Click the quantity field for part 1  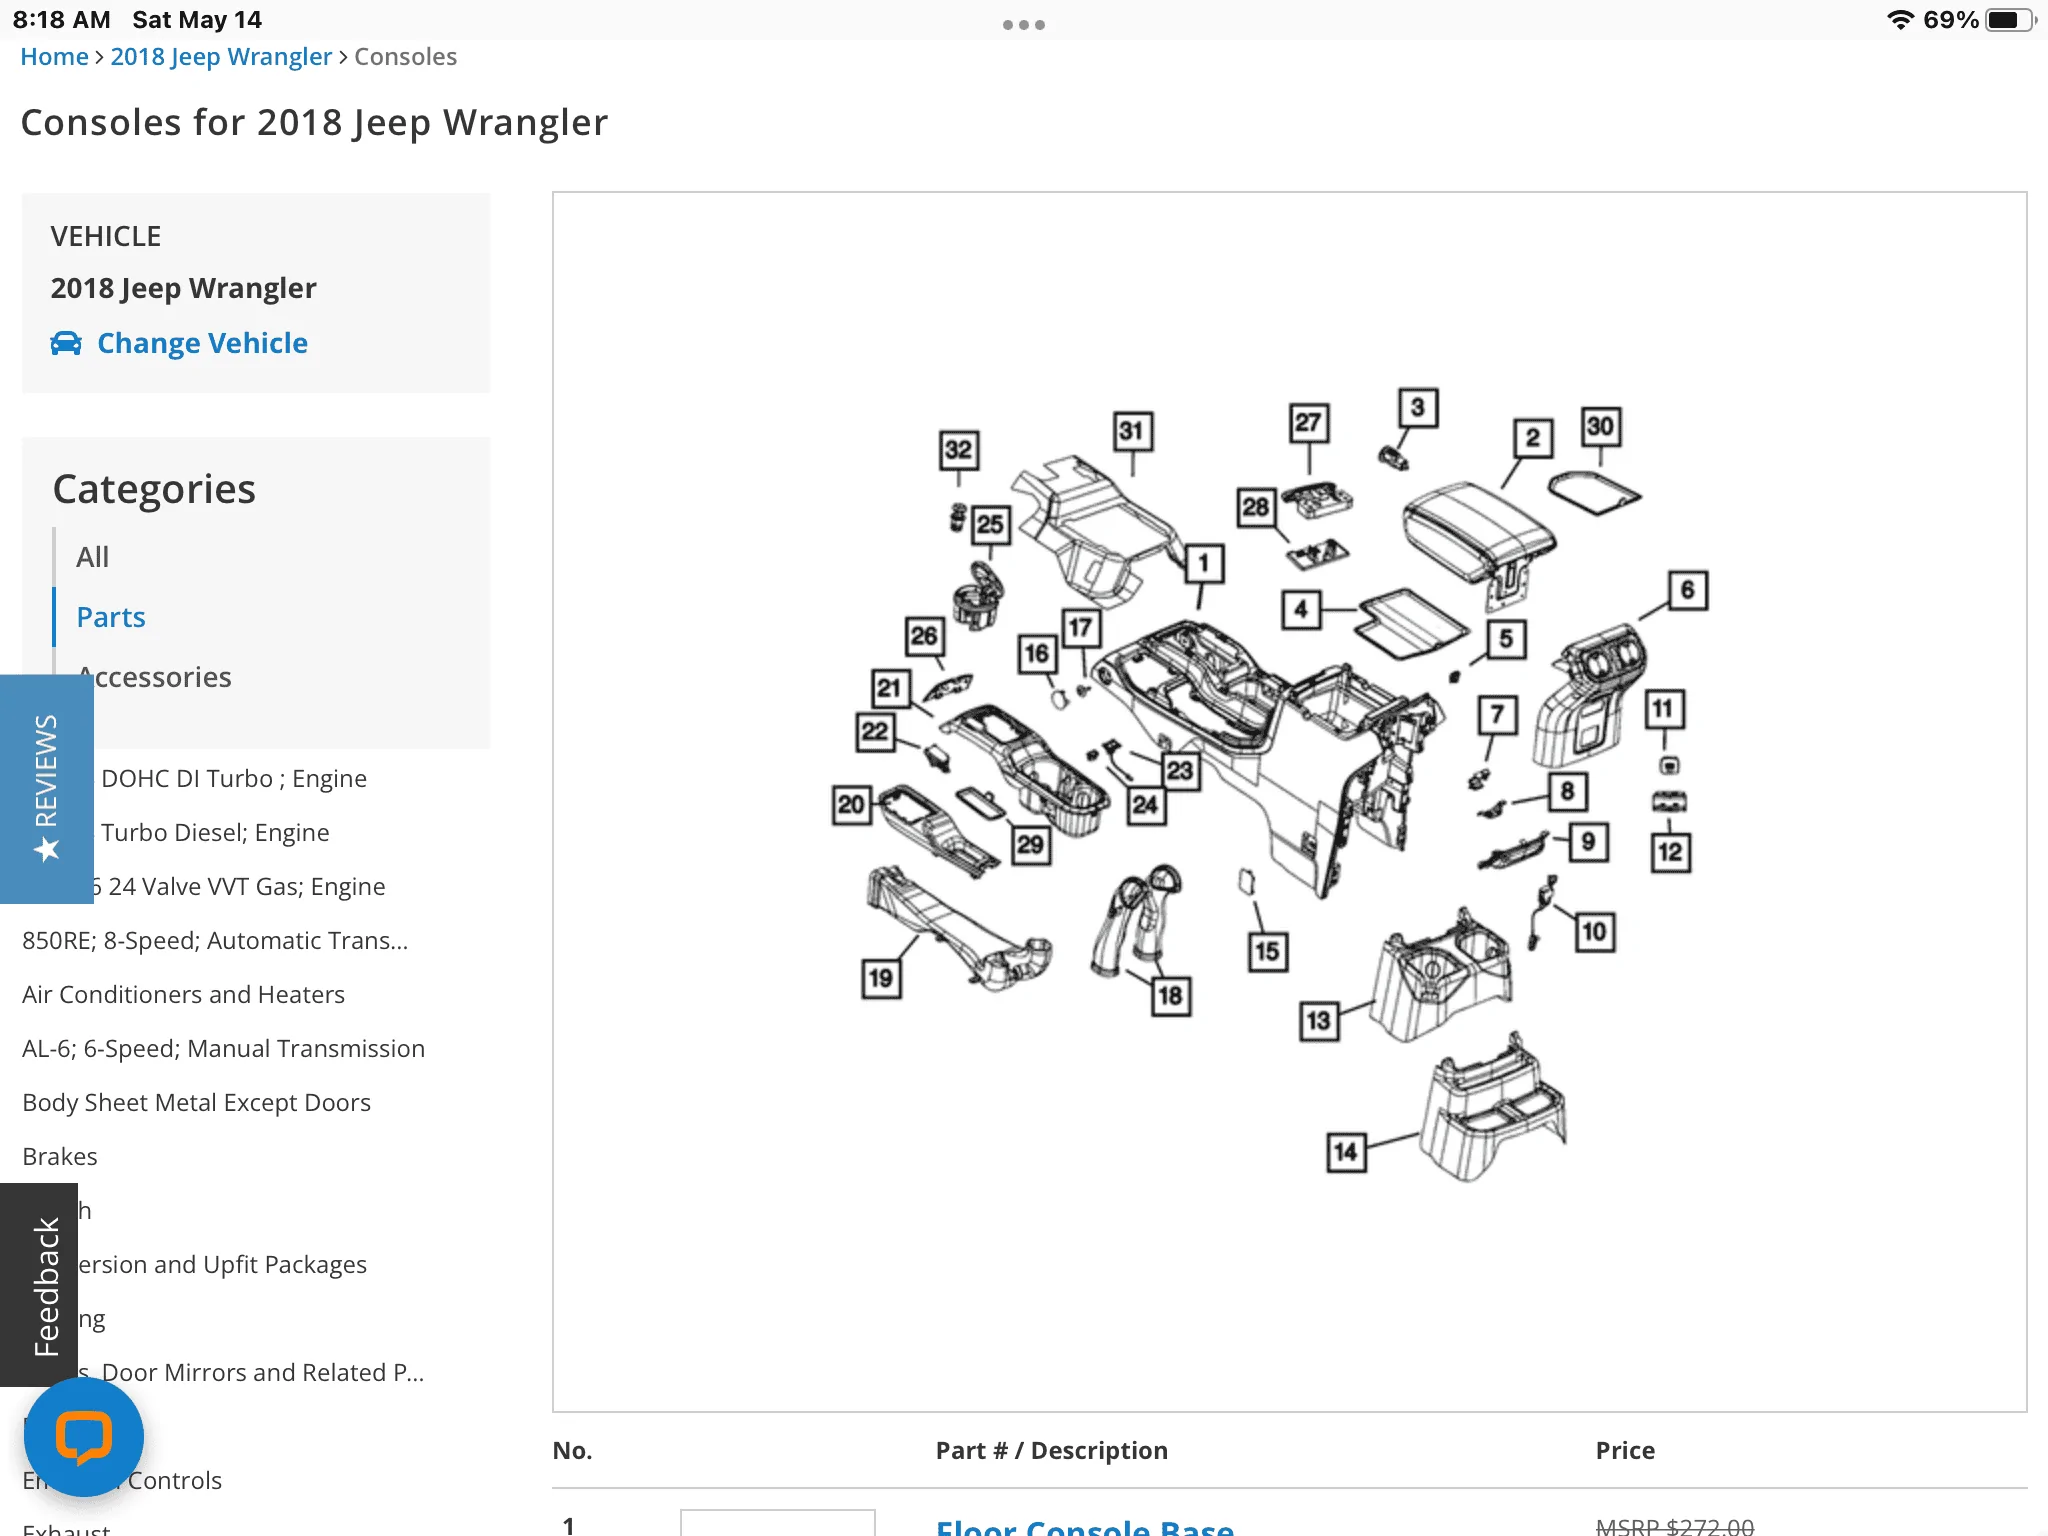778,1522
